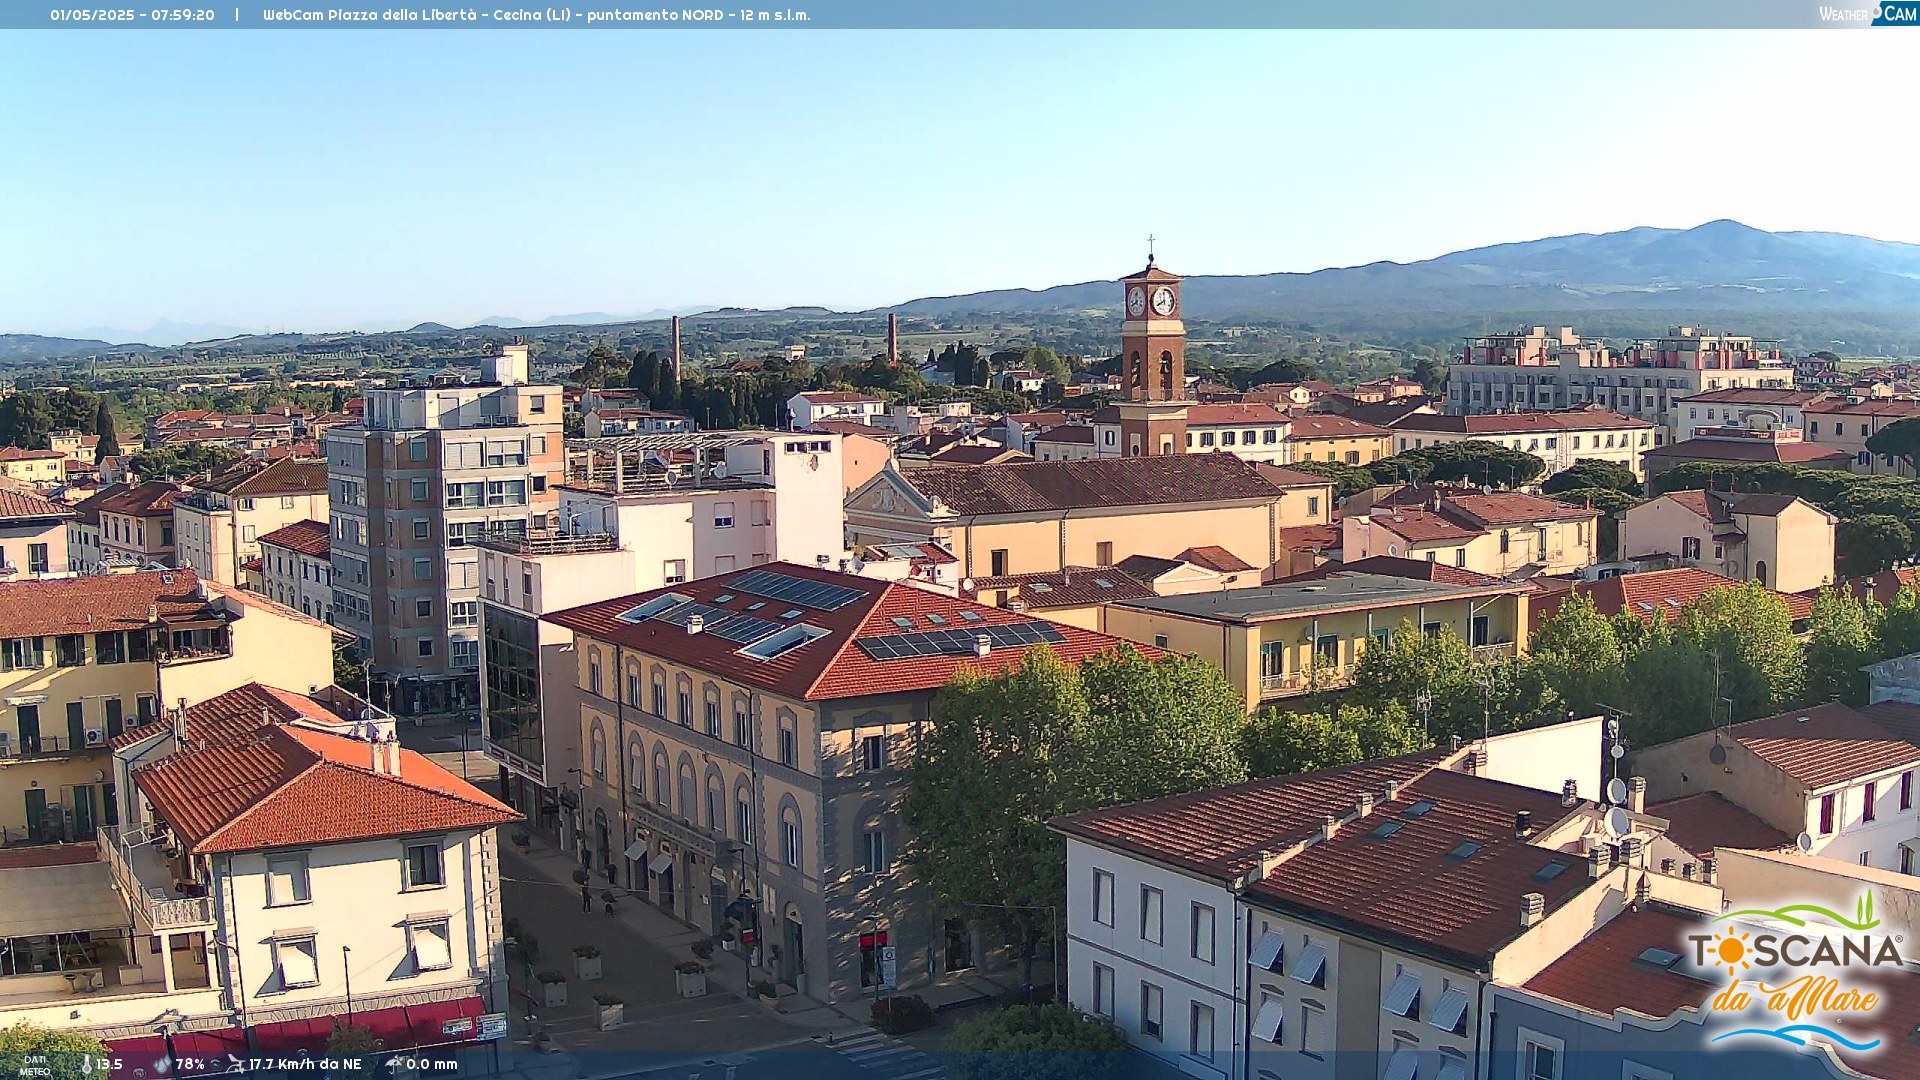
Task: Click the rain umbrella icon
Action: point(393,1064)
